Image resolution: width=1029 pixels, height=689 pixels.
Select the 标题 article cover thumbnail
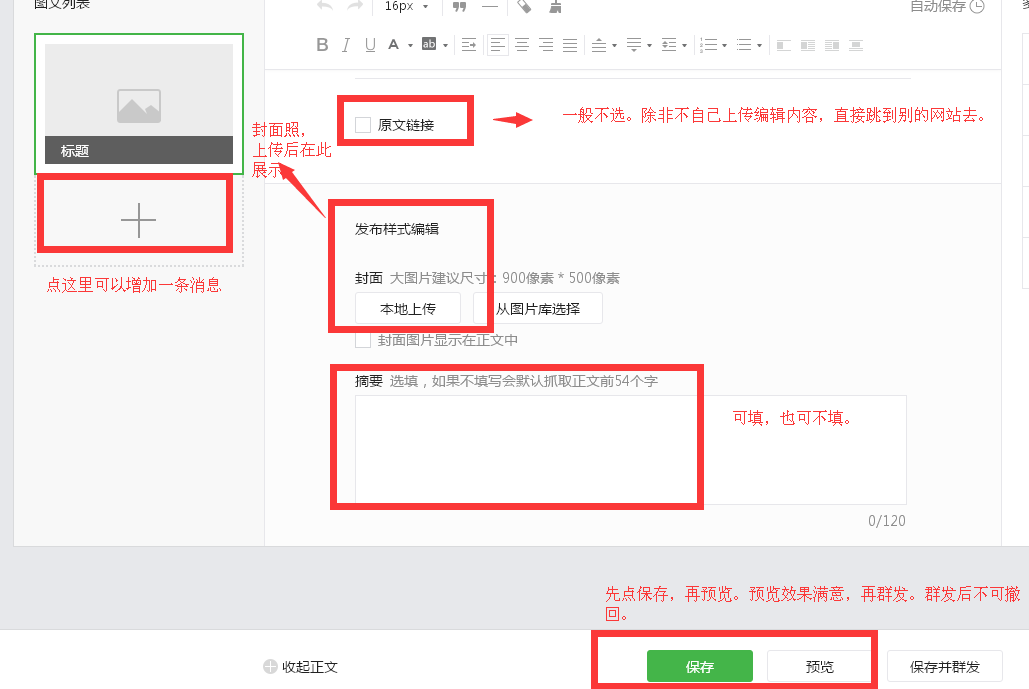139,104
